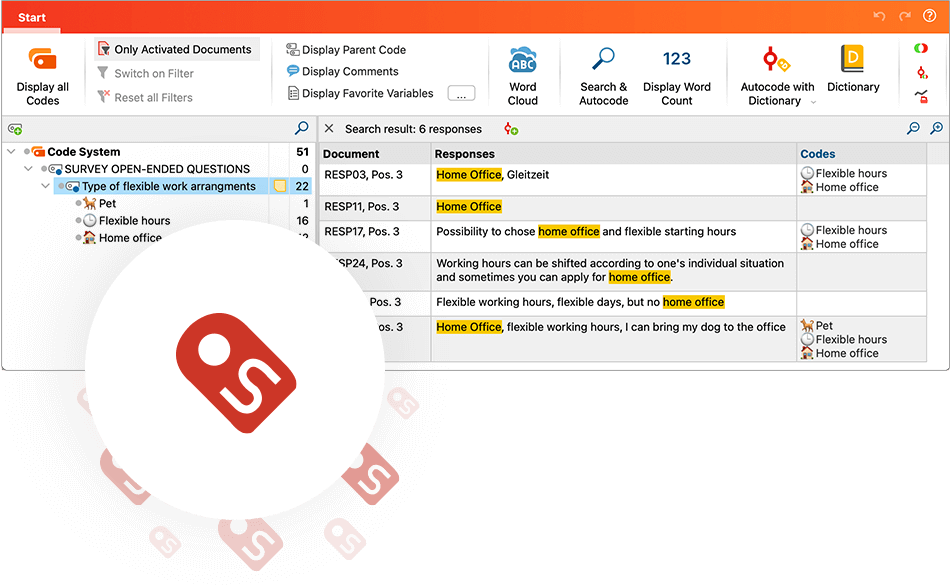Screen dimensions: 950x585
Task: Click the clock icon of Flexible hours code
Action: (x=90, y=220)
